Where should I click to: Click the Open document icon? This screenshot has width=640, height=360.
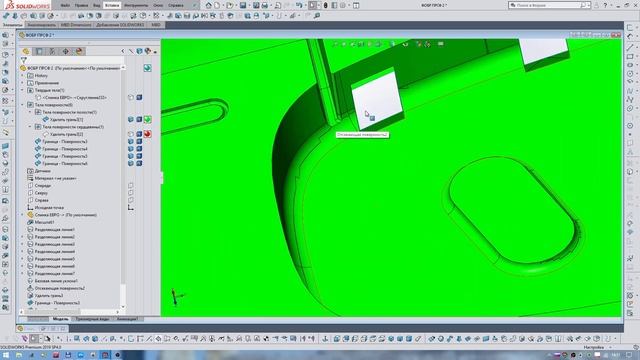pyautogui.click(x=230, y=5)
